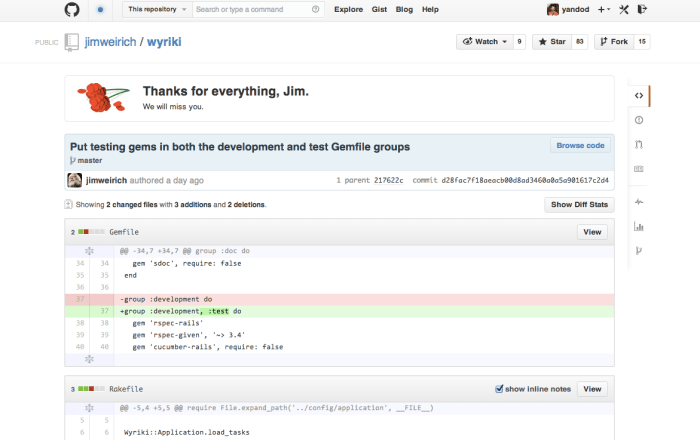
Task: Click Browse code button
Action: tap(580, 145)
